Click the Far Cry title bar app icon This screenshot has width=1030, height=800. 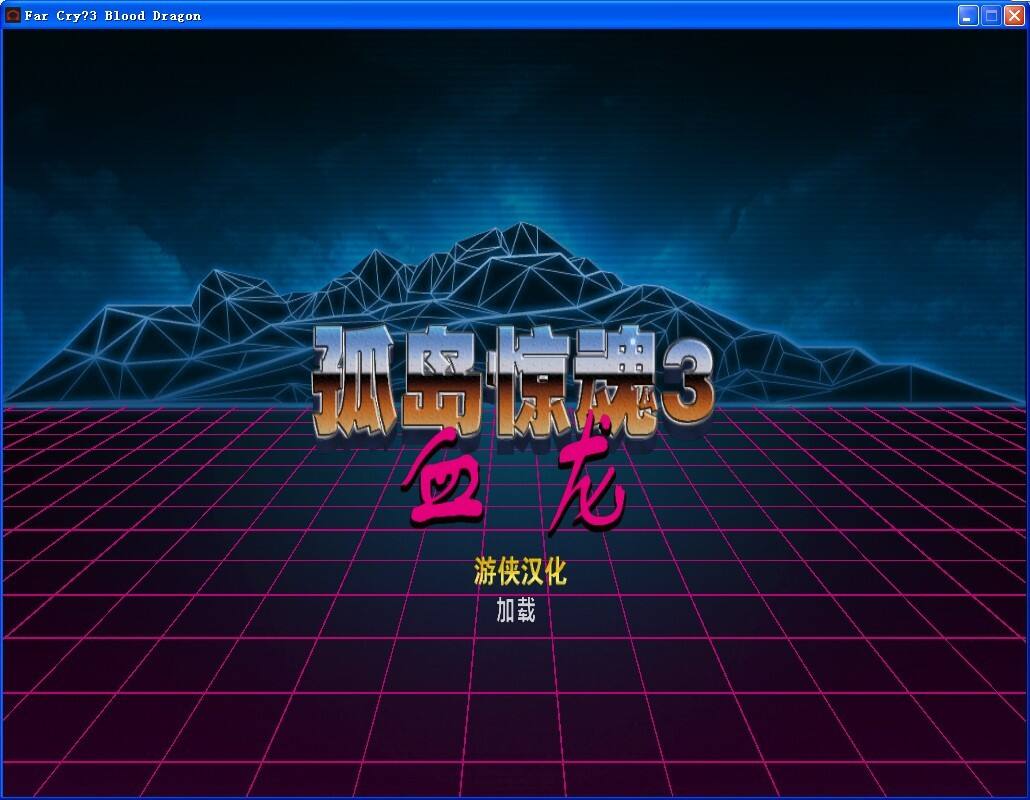[x=13, y=15]
